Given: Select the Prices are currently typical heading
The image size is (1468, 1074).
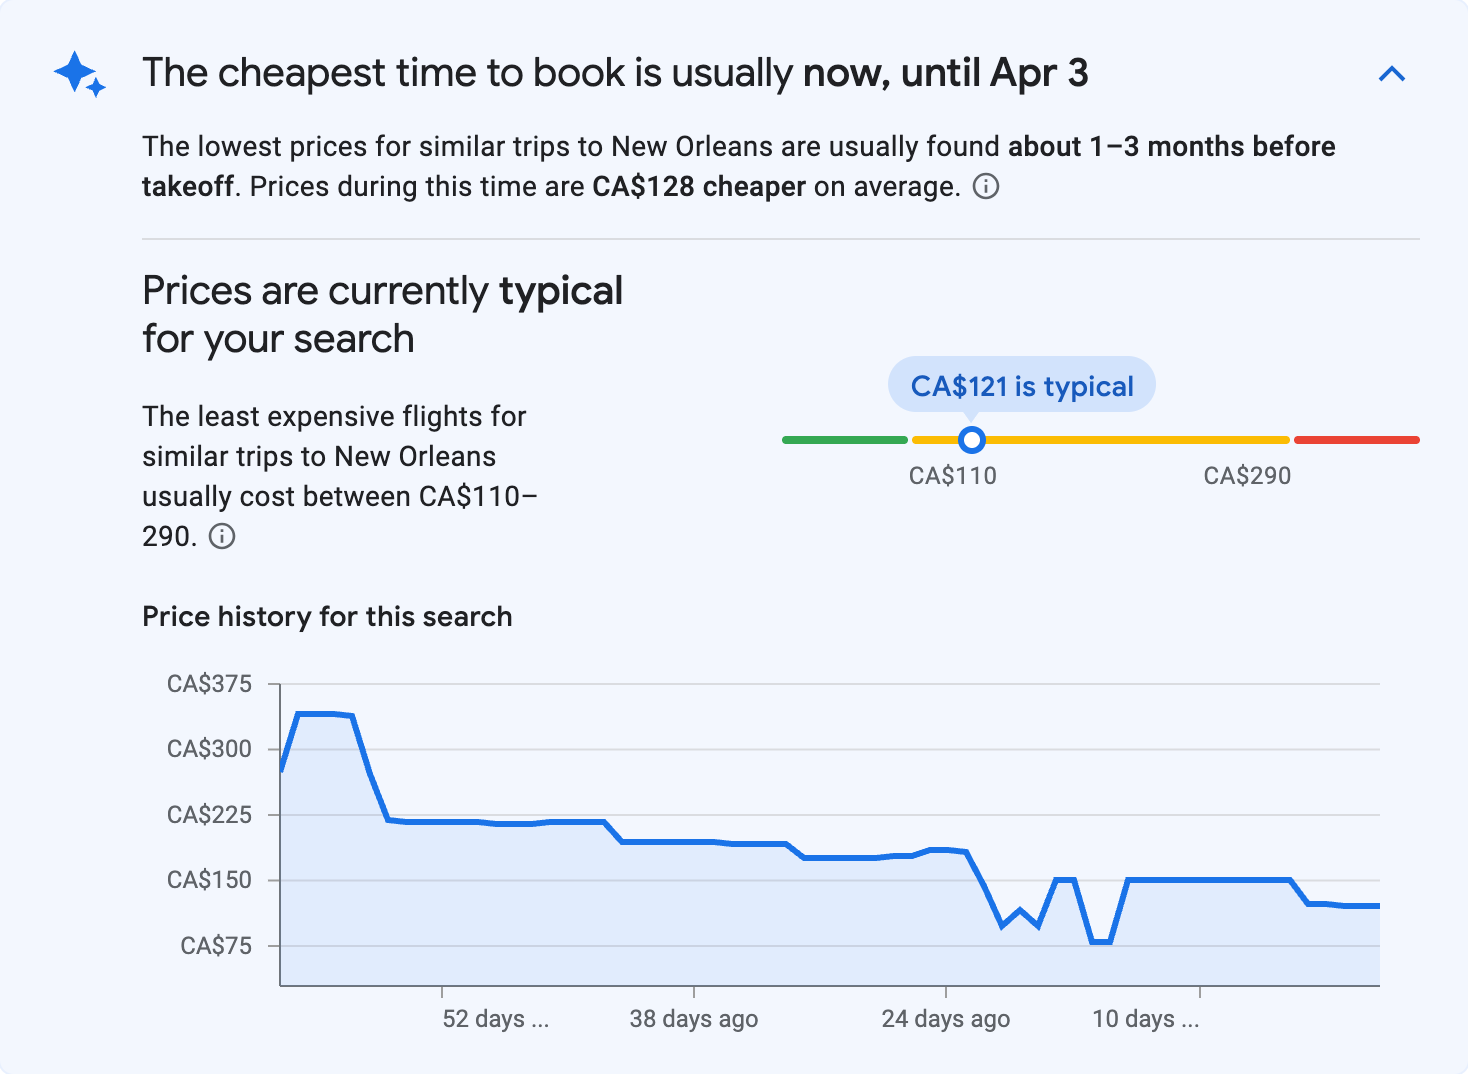Looking at the screenshot, I should (x=382, y=313).
